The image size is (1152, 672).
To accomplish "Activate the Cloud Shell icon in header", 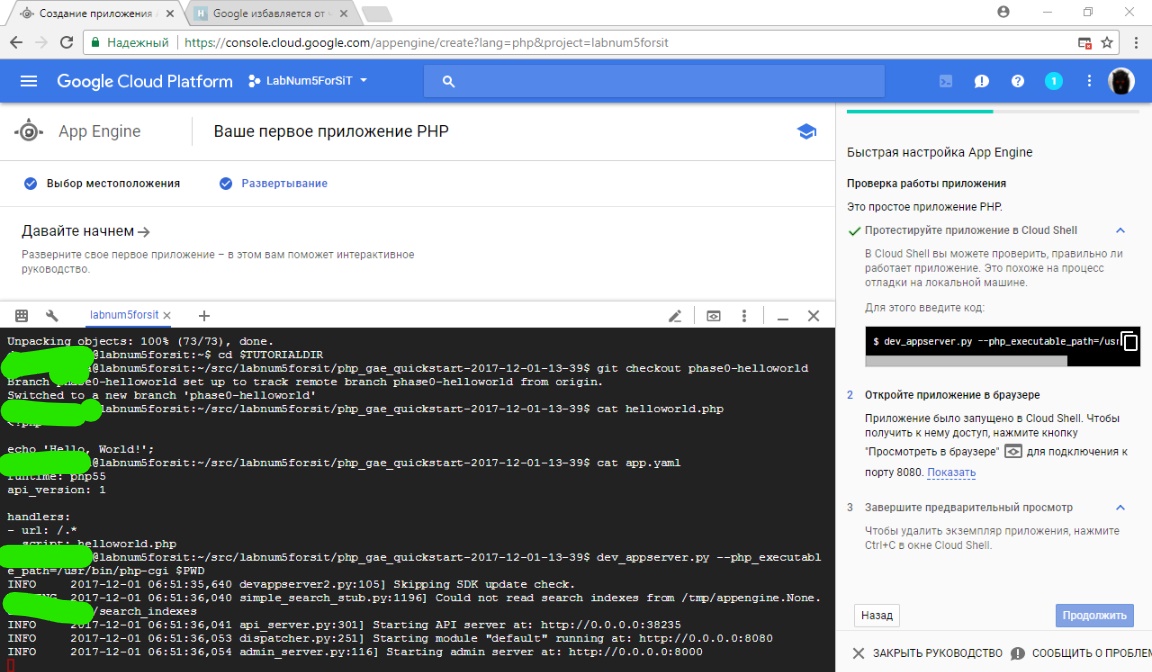I will [946, 81].
